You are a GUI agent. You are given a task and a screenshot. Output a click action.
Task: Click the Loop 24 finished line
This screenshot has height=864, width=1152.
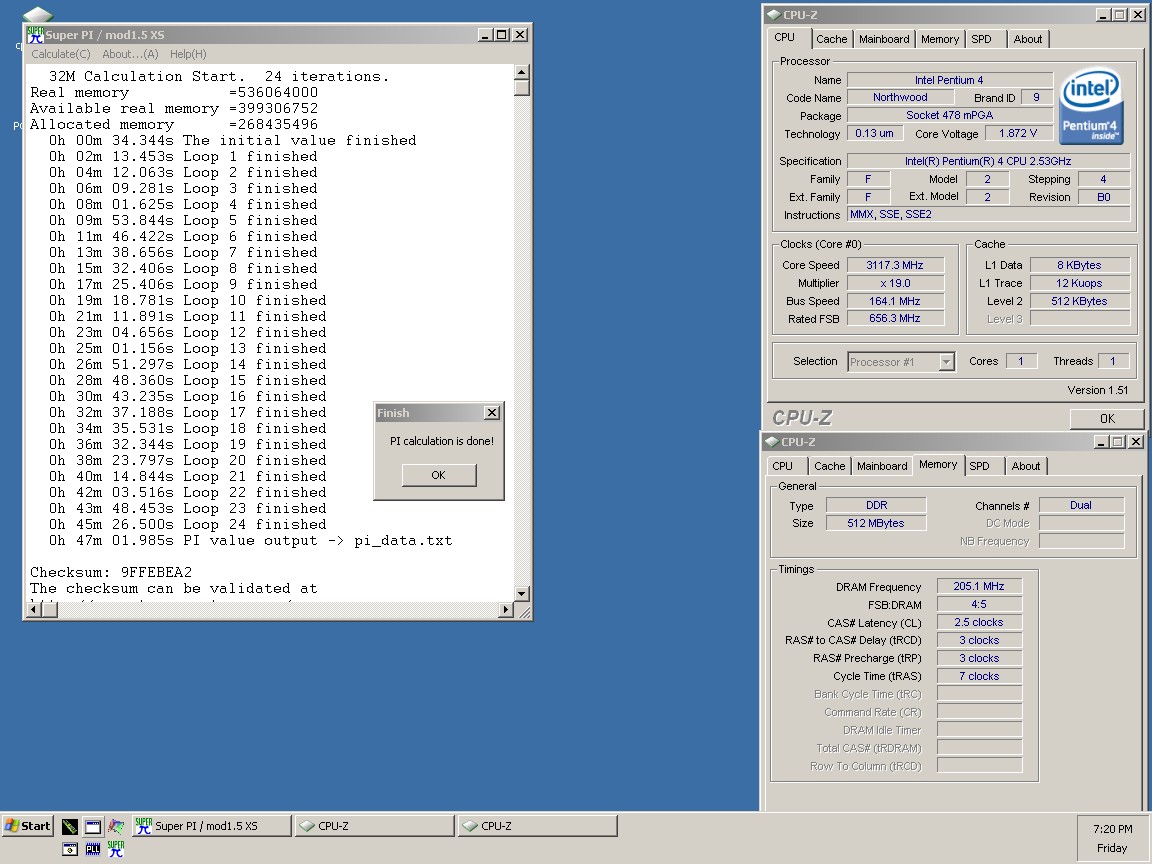point(187,525)
